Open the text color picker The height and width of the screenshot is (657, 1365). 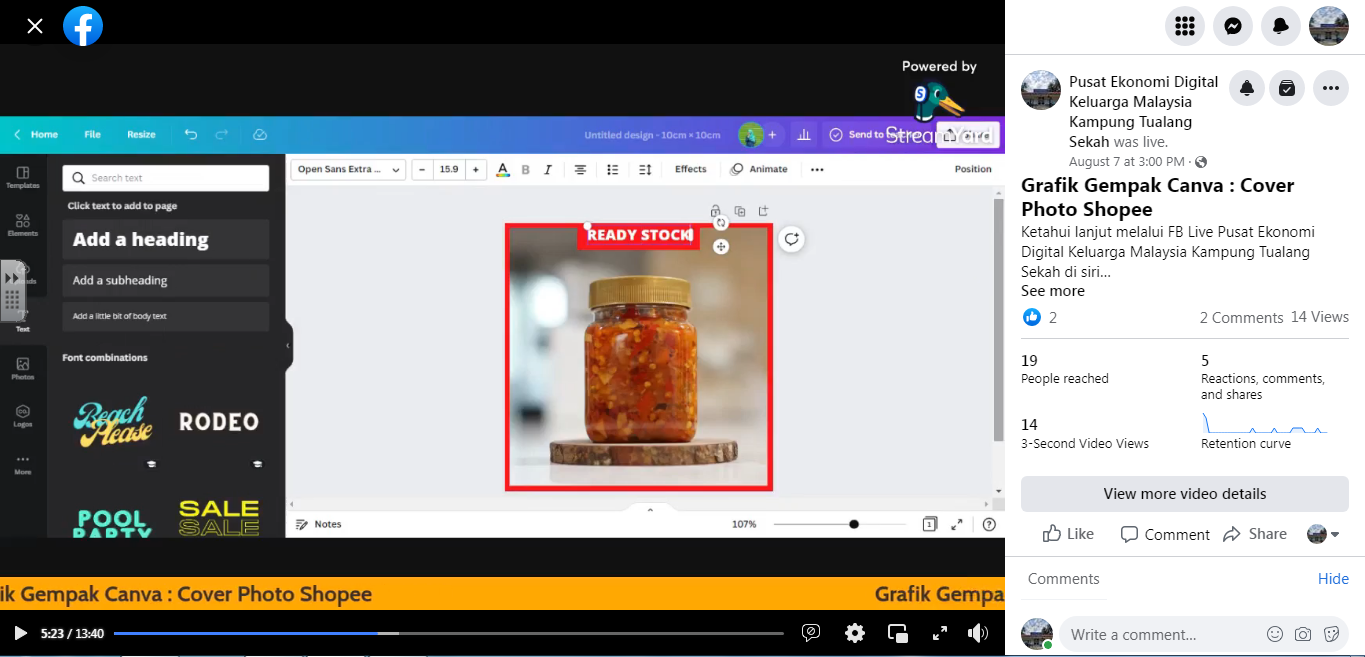[x=503, y=169]
